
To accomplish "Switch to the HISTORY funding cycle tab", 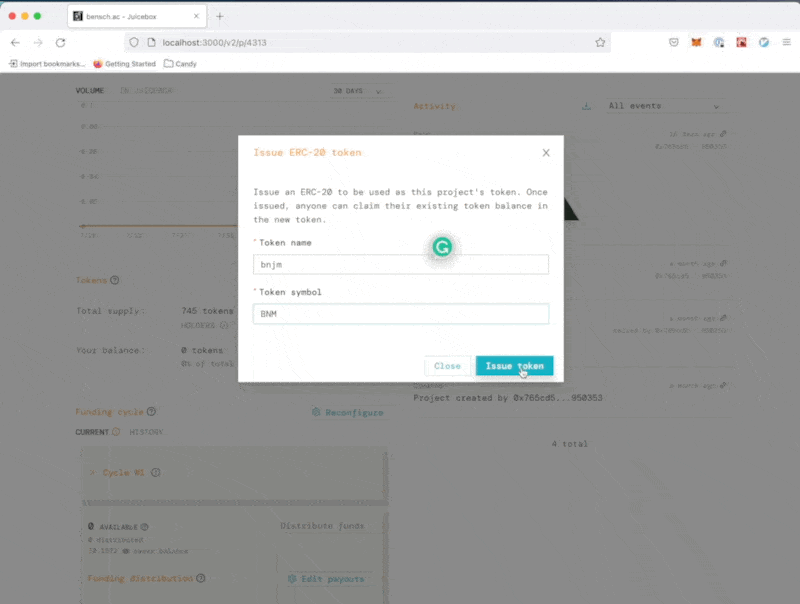I will (146, 432).
